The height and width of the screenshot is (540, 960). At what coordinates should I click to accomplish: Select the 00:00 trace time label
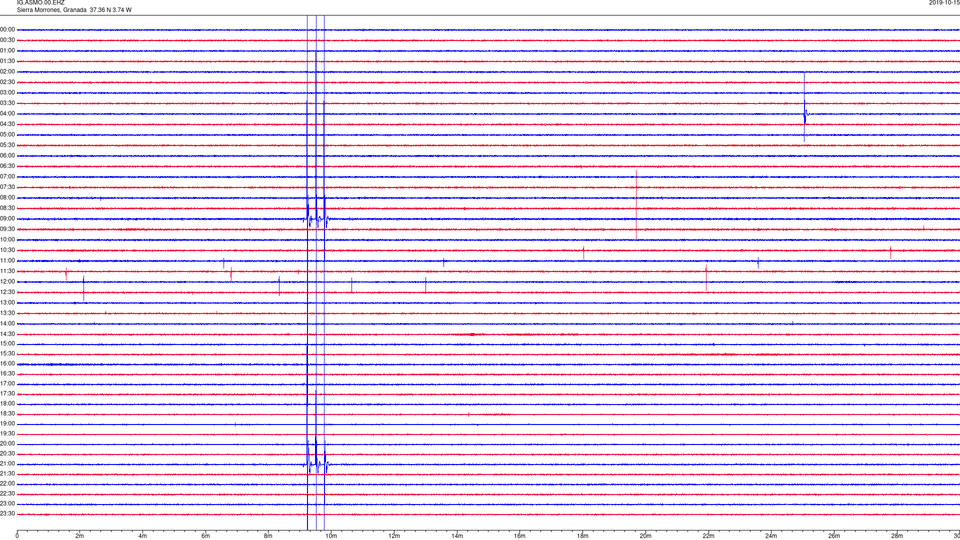(7, 29)
